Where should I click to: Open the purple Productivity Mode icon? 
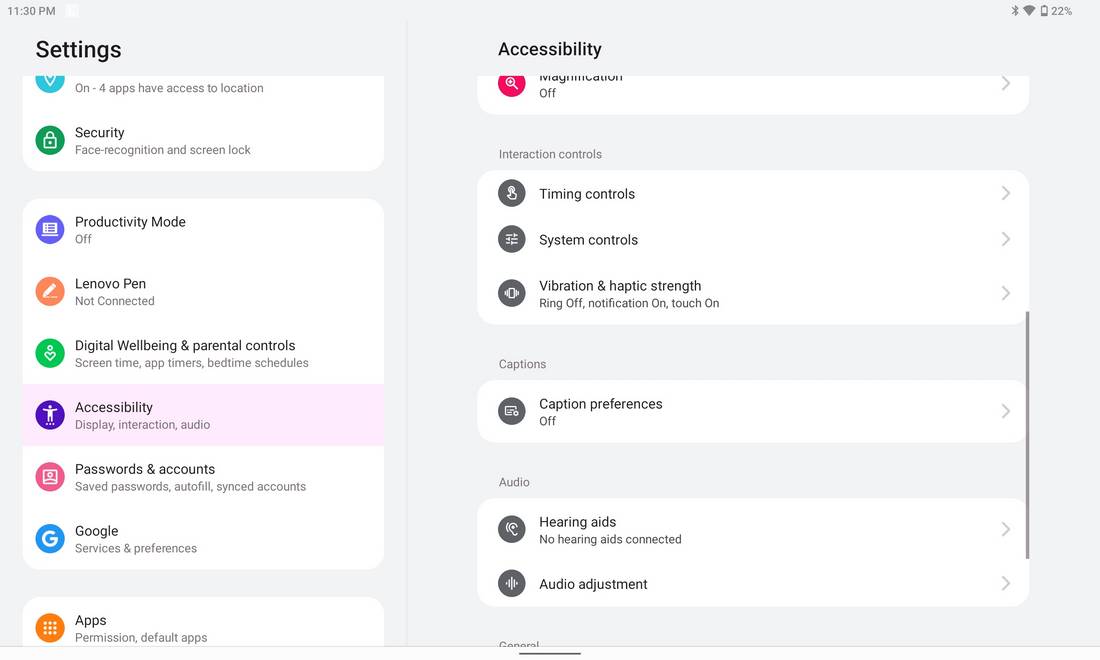[x=50, y=229]
